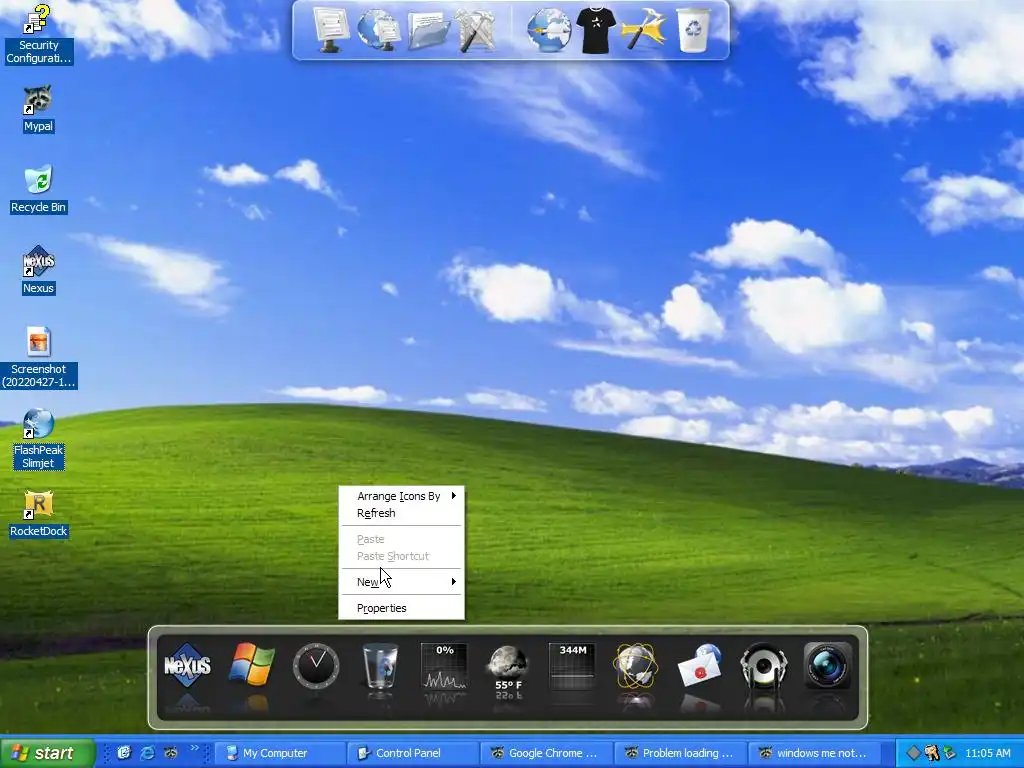Open the speaker headphones icon in Nexus dock

[x=763, y=666]
